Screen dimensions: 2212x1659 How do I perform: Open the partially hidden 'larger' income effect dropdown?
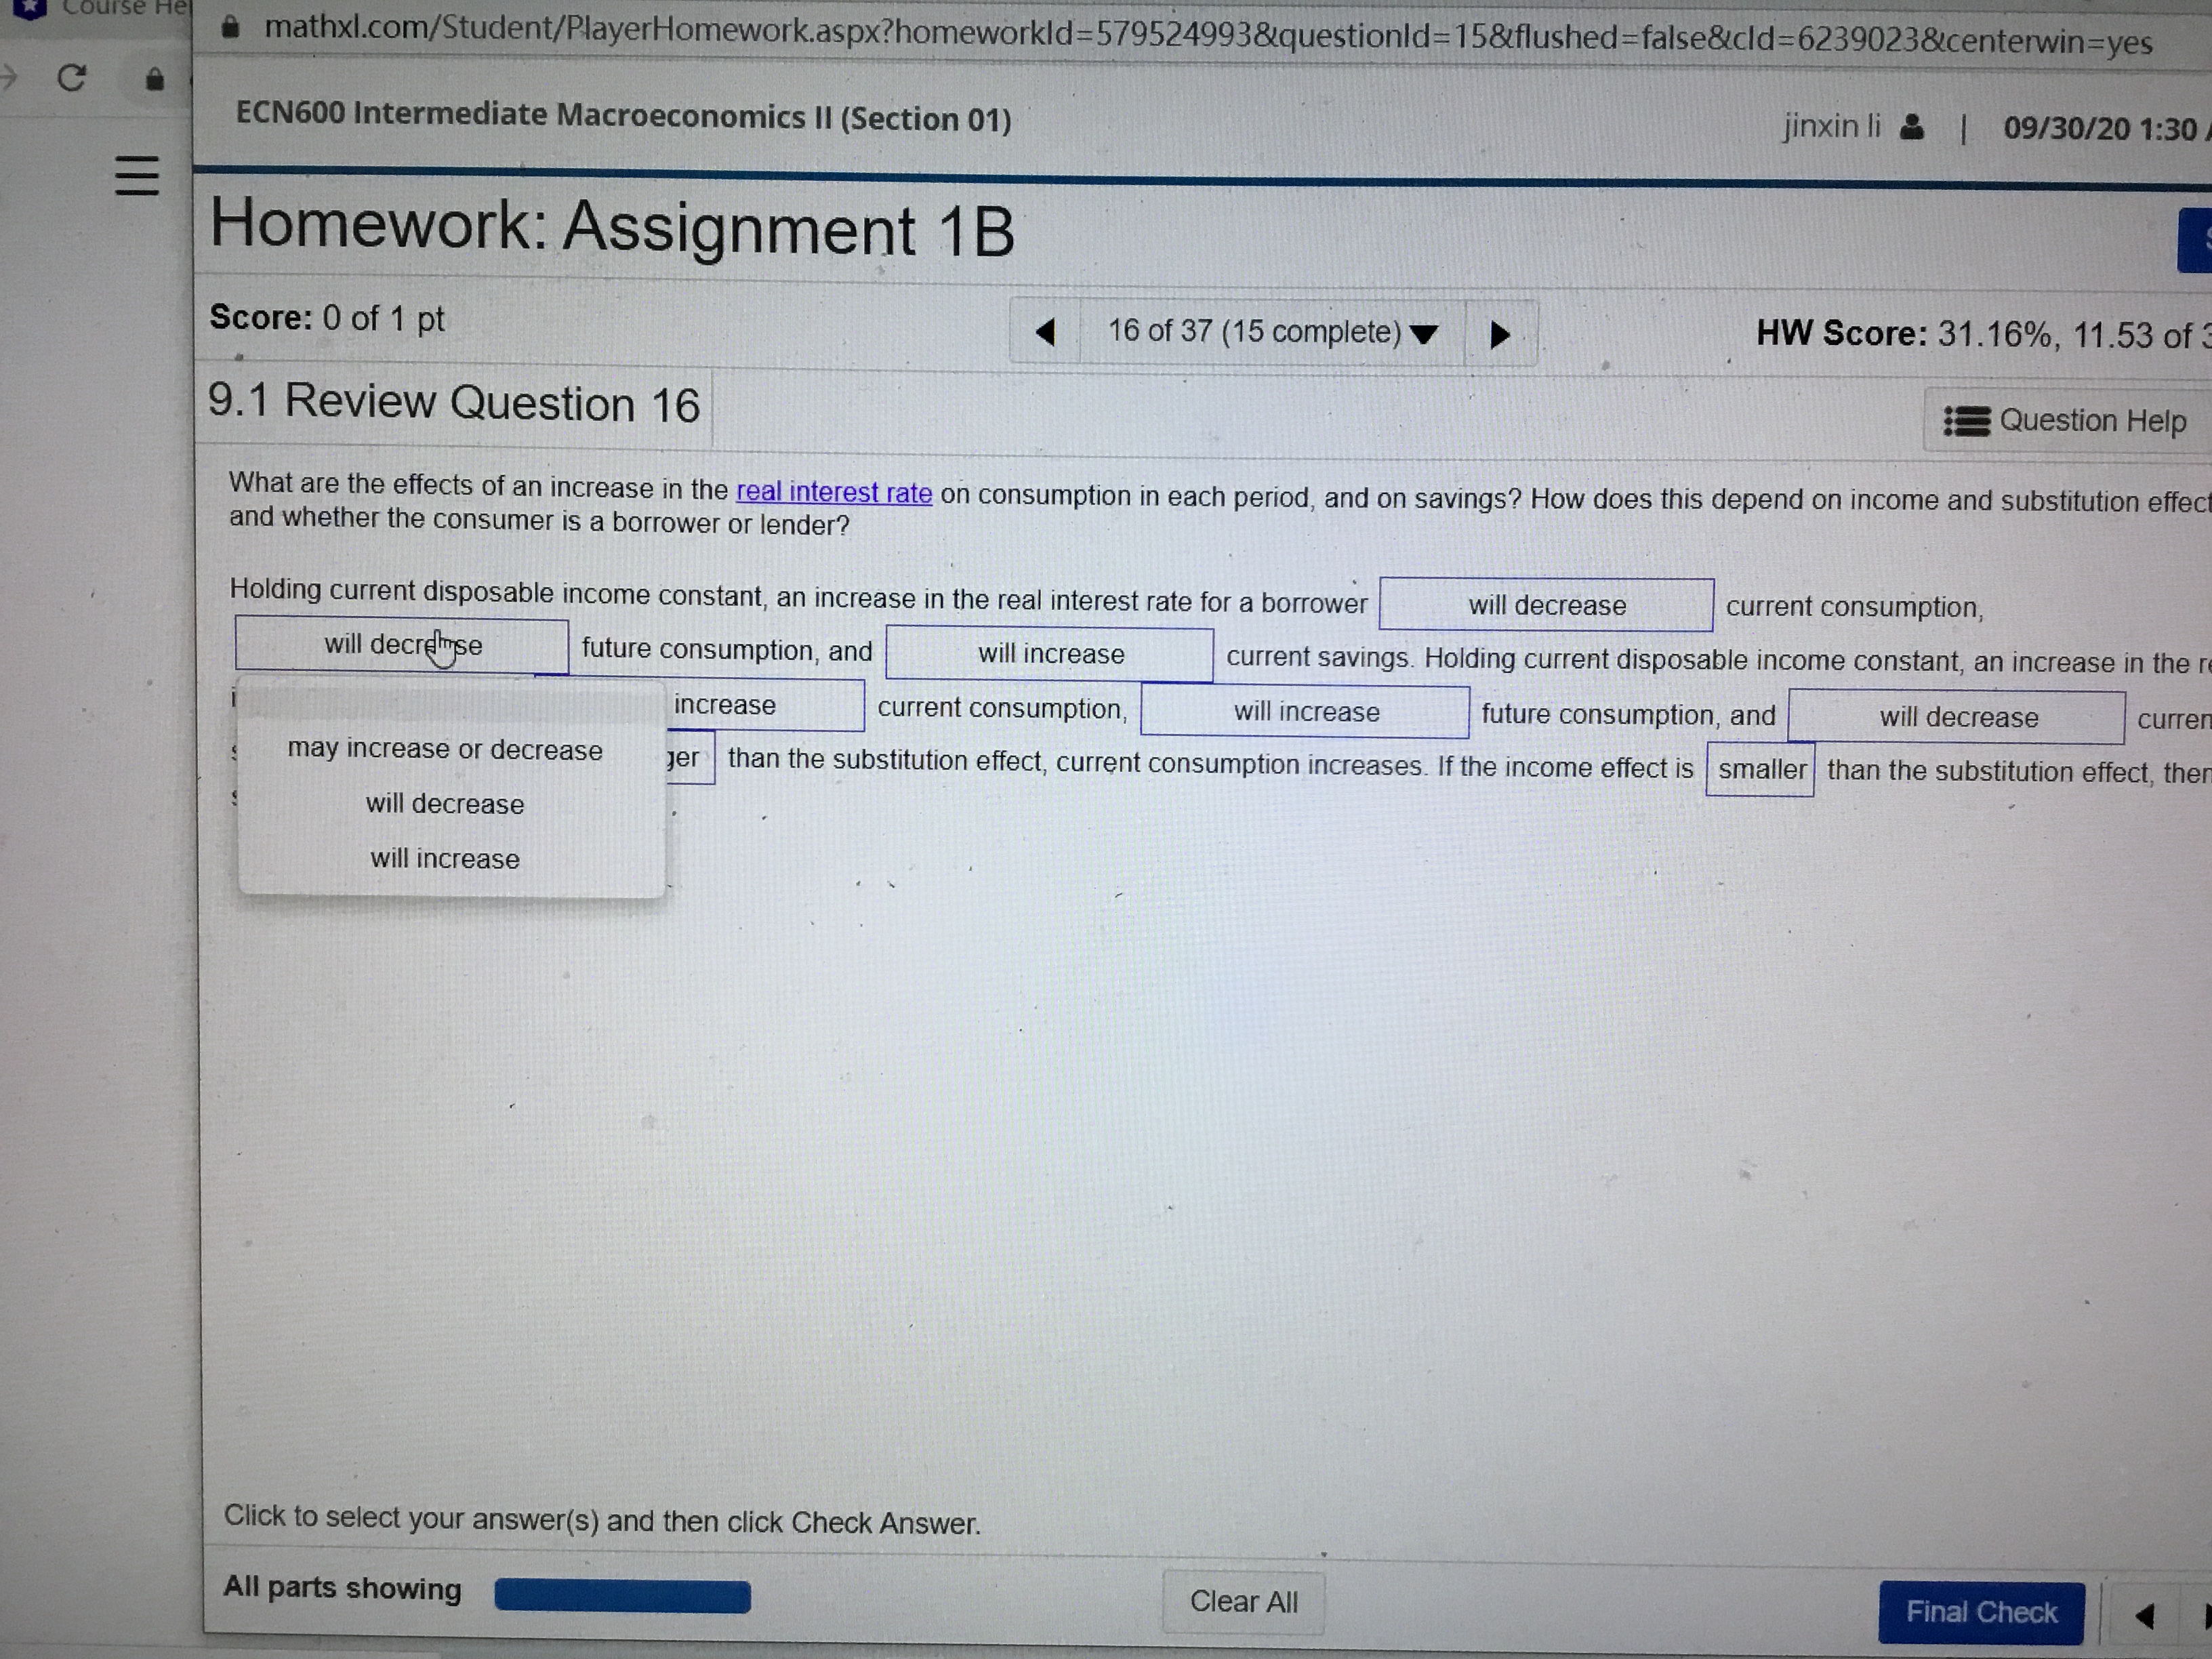(690, 759)
